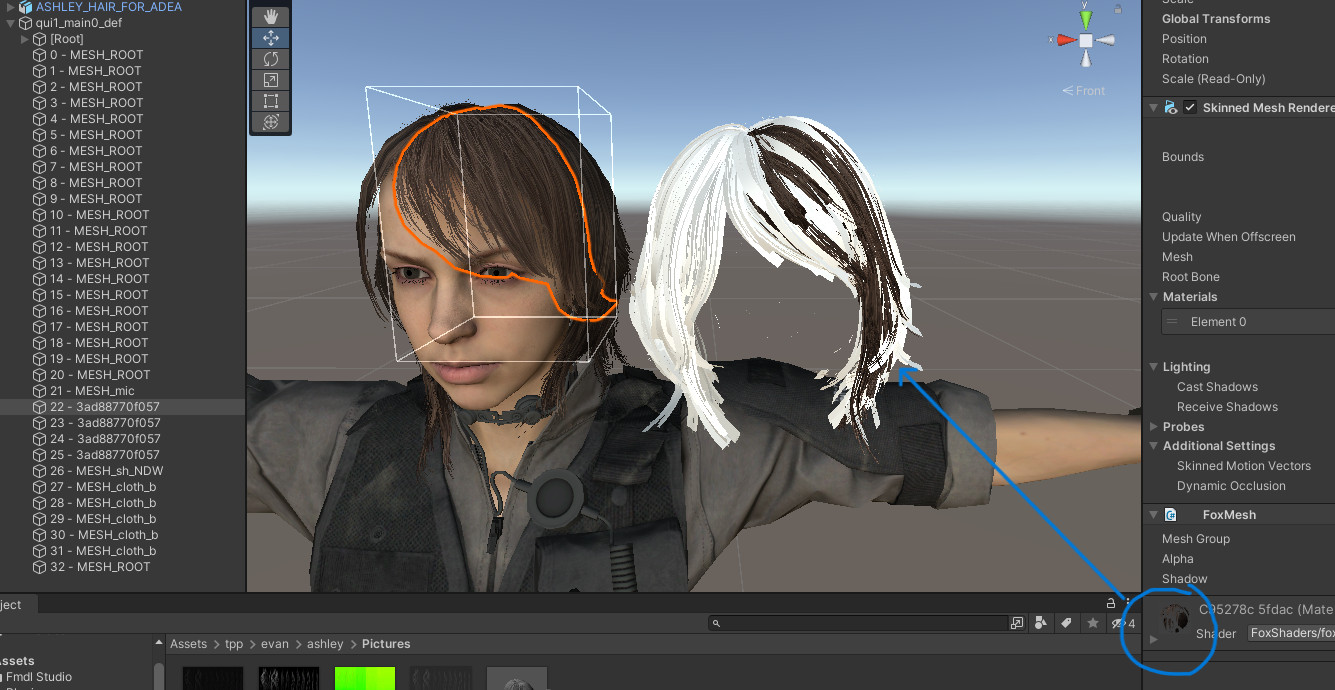The height and width of the screenshot is (690, 1335).
Task: Select the Rotate tool
Action: pyautogui.click(x=270, y=59)
